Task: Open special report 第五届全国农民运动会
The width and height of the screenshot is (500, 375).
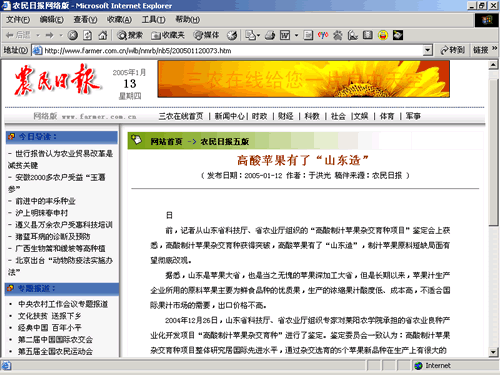Action: (55, 352)
